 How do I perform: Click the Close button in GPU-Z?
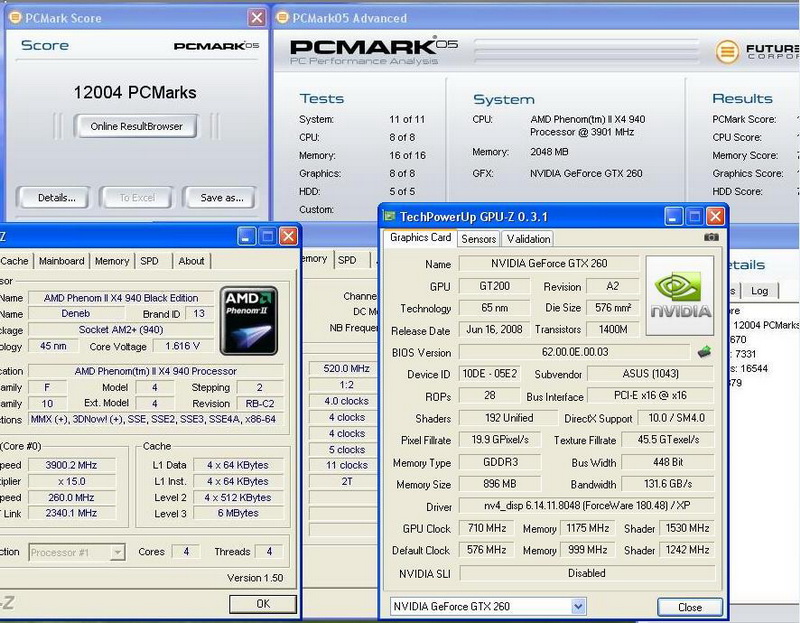tap(690, 607)
